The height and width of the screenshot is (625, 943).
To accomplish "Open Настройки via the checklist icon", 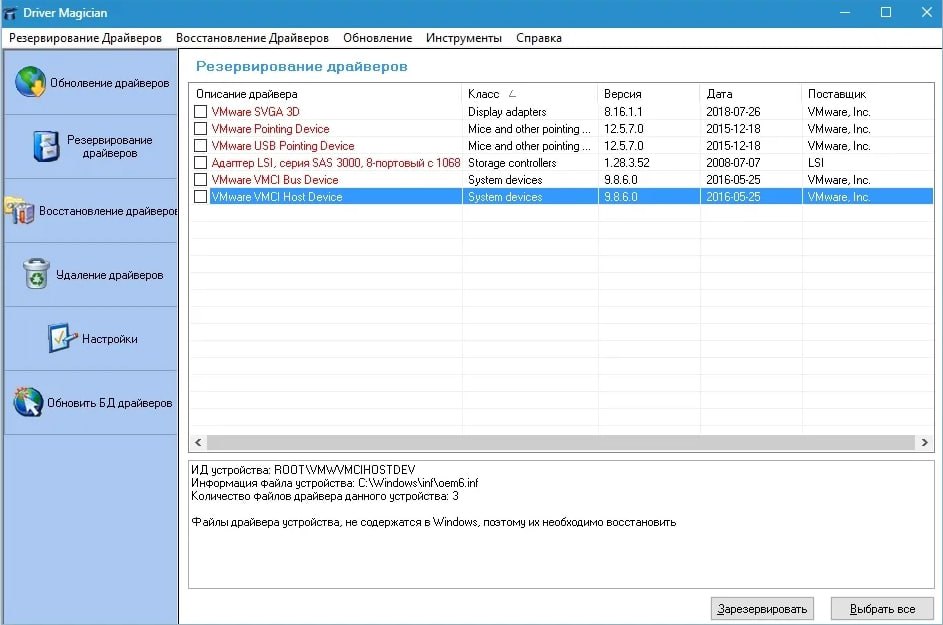I will pos(62,338).
